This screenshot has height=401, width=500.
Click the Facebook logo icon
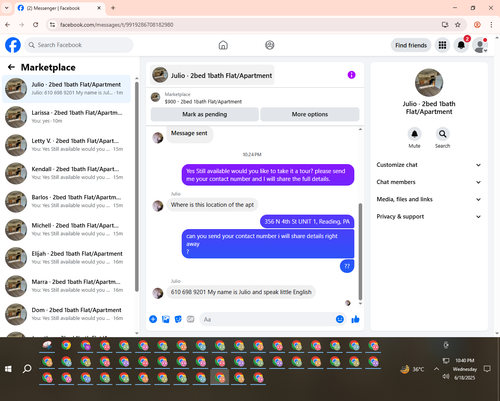[x=13, y=45]
